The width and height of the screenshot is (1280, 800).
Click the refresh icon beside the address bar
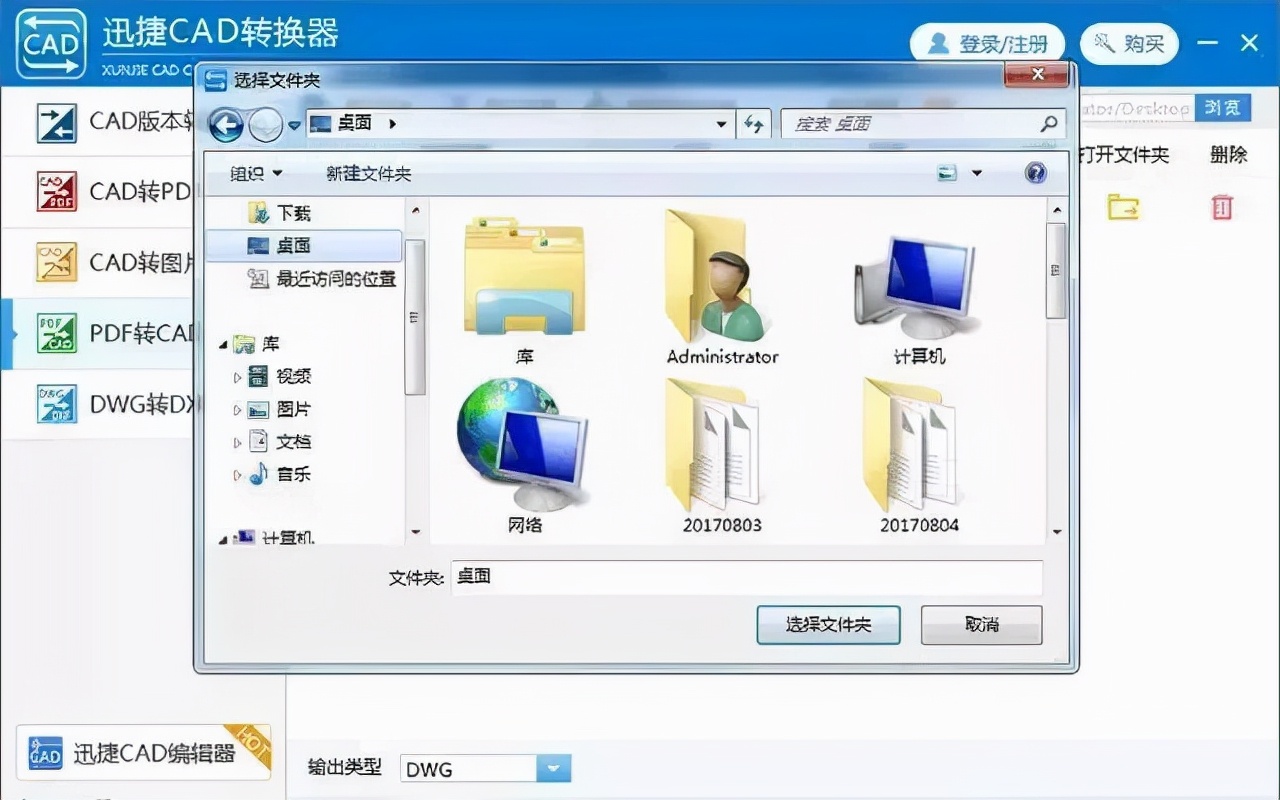[x=754, y=124]
